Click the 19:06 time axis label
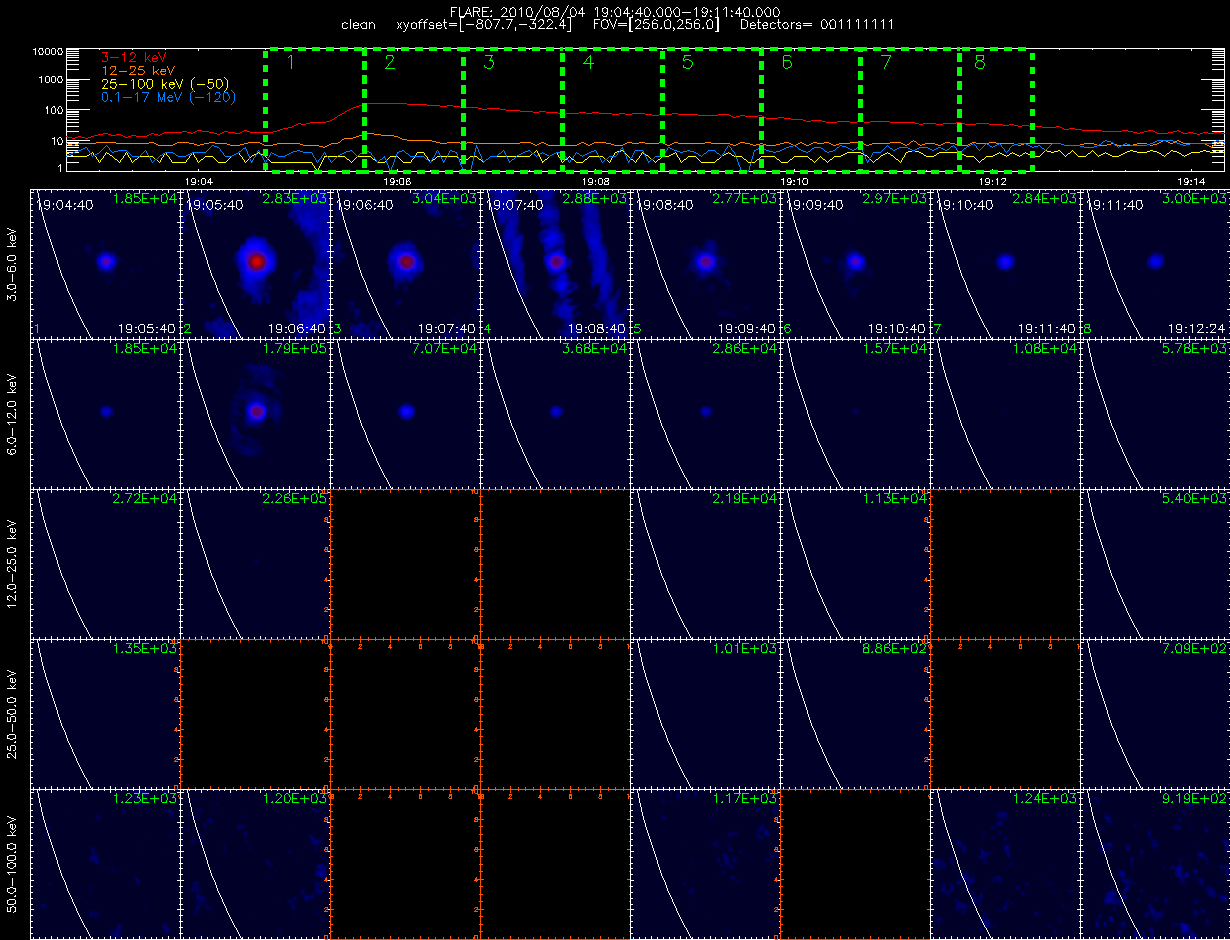 (x=397, y=181)
